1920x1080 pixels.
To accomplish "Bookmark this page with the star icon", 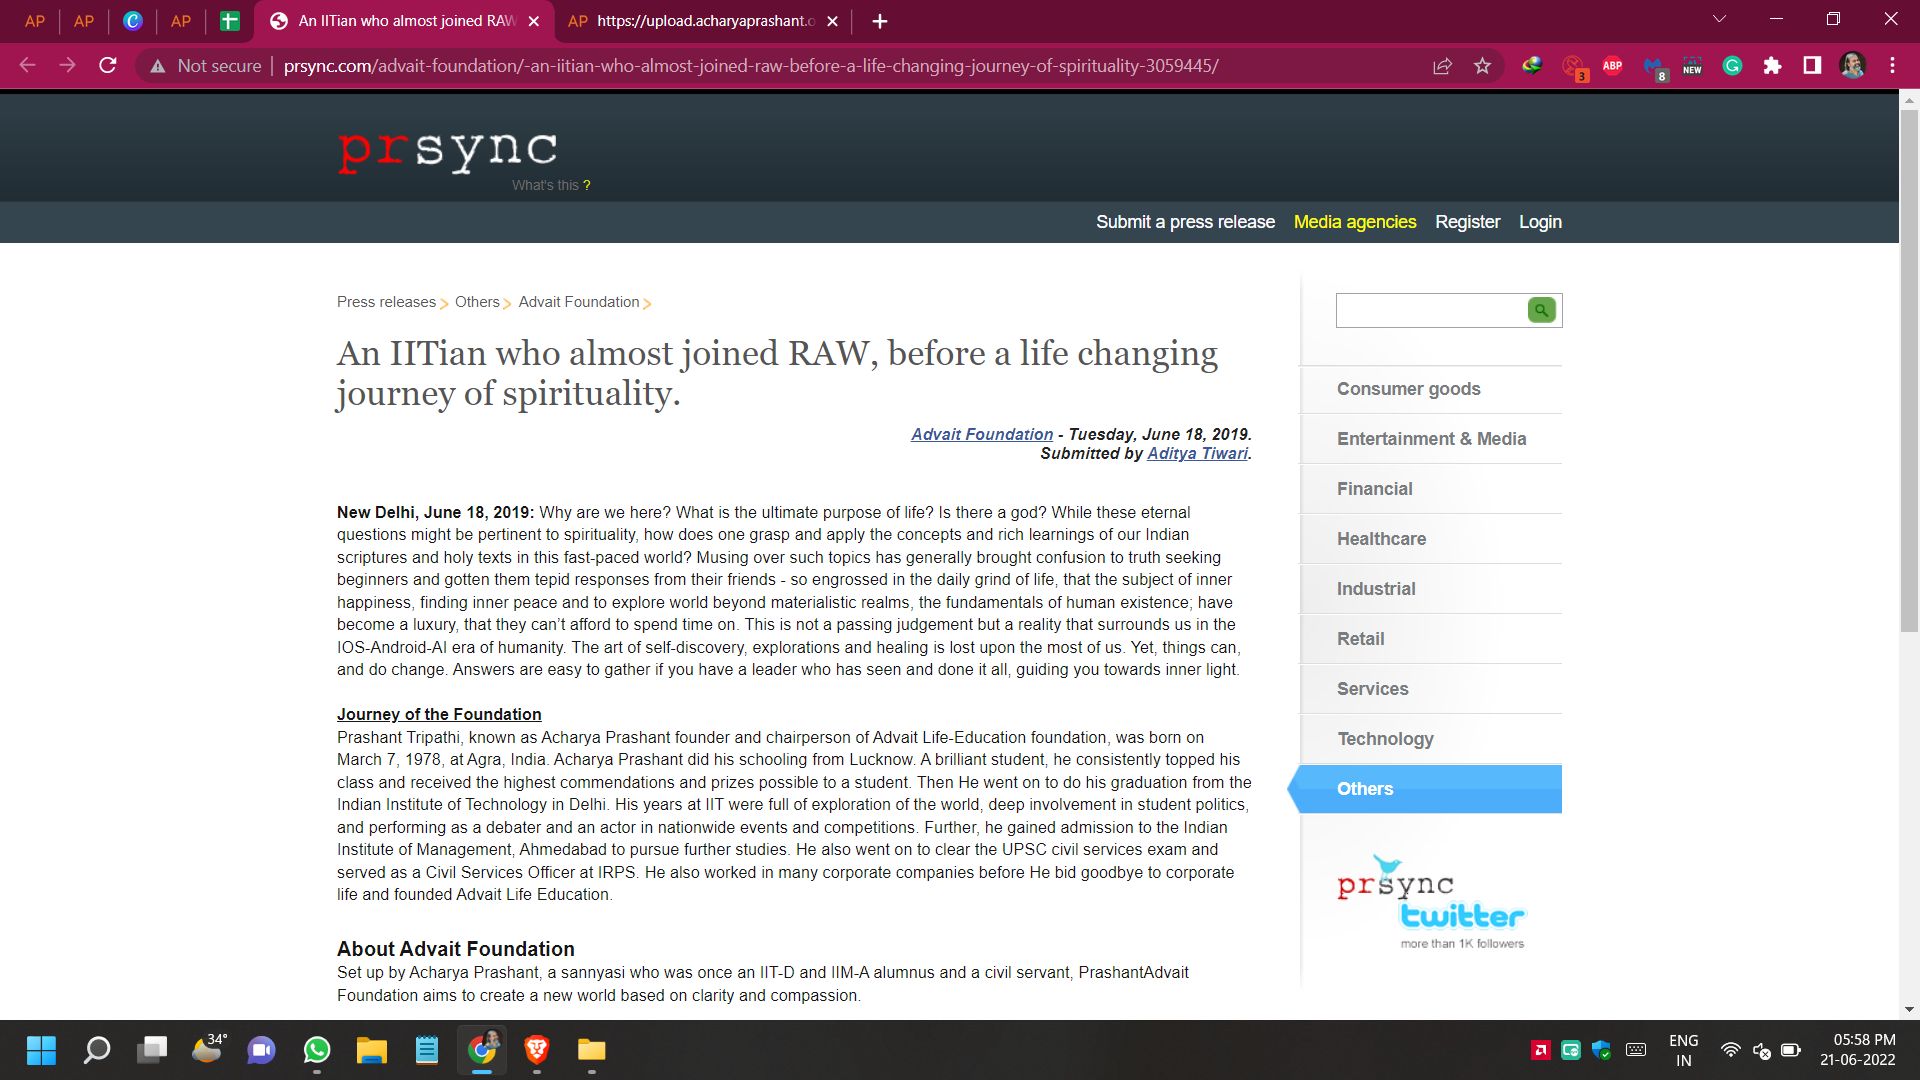I will [1482, 66].
